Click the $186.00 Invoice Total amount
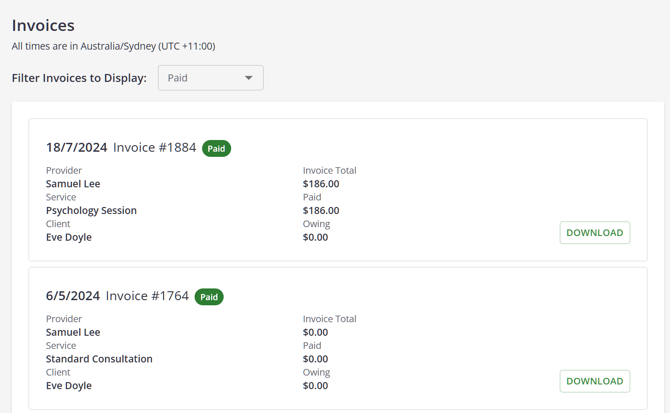This screenshot has width=670, height=413. click(321, 184)
